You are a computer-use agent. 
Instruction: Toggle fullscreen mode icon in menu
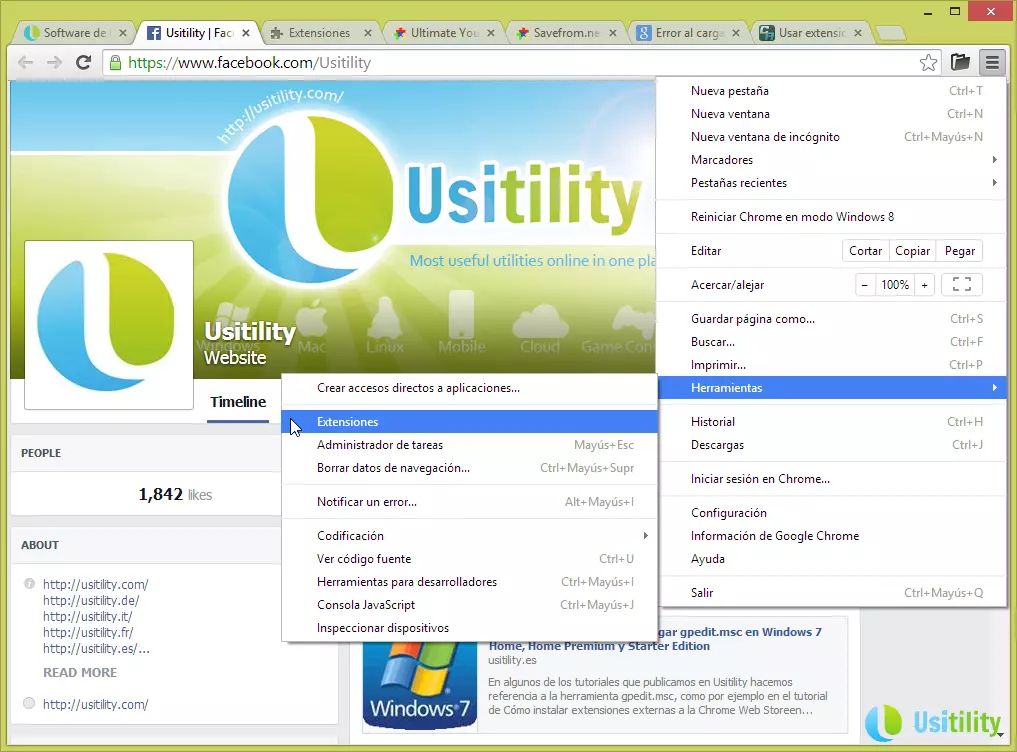pos(961,285)
